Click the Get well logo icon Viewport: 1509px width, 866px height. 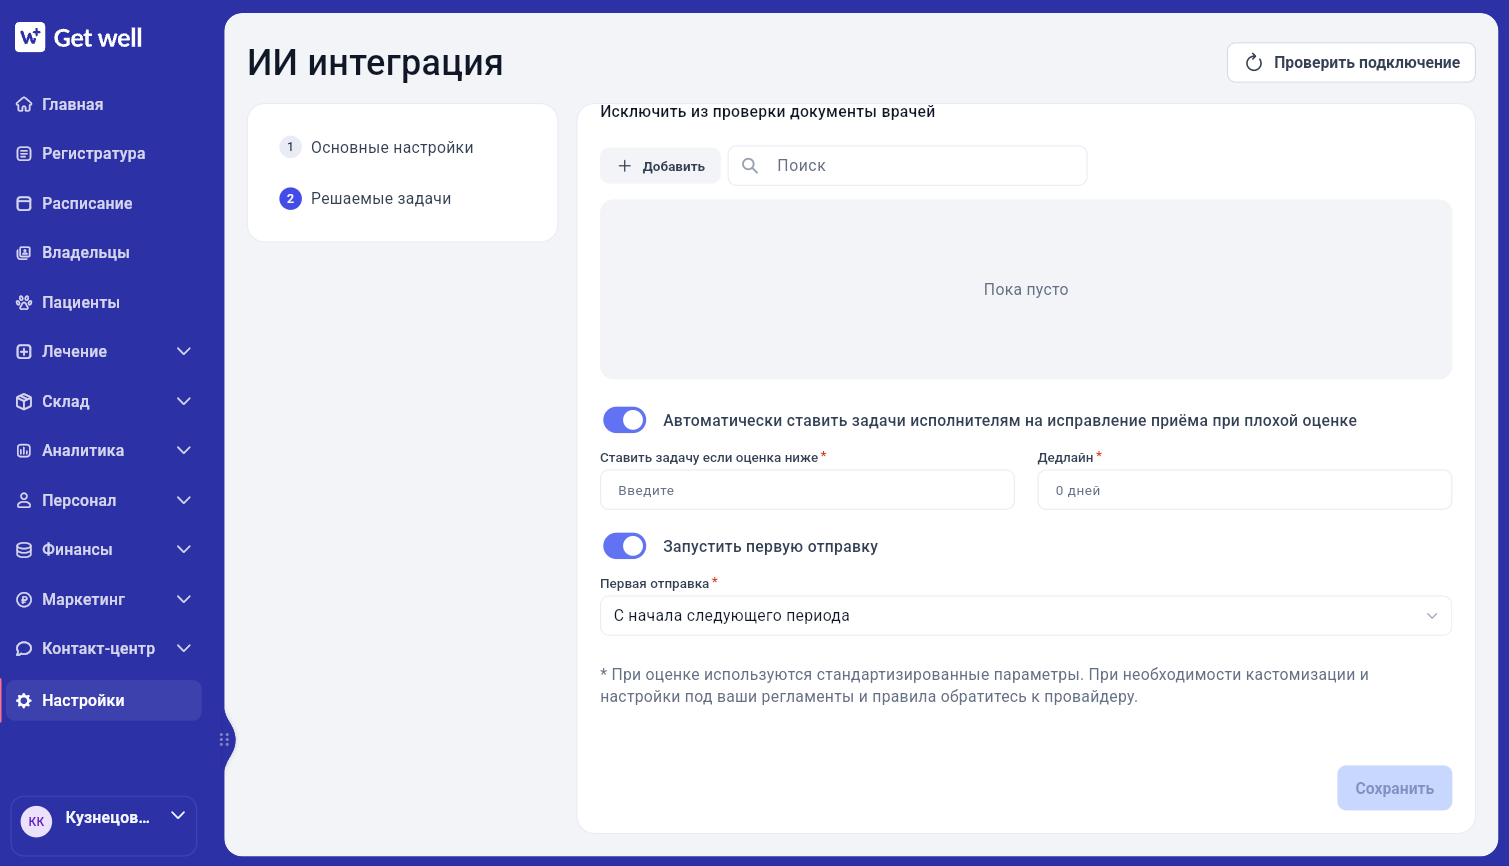[30, 37]
